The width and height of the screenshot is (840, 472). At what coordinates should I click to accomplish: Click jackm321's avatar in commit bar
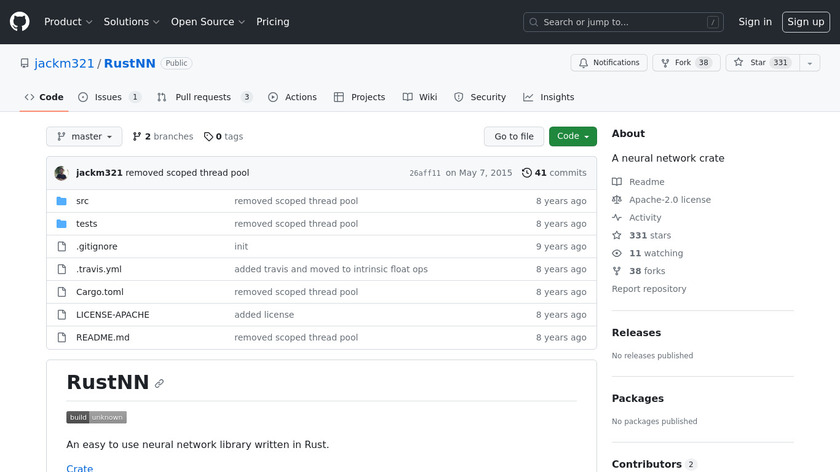pos(61,173)
